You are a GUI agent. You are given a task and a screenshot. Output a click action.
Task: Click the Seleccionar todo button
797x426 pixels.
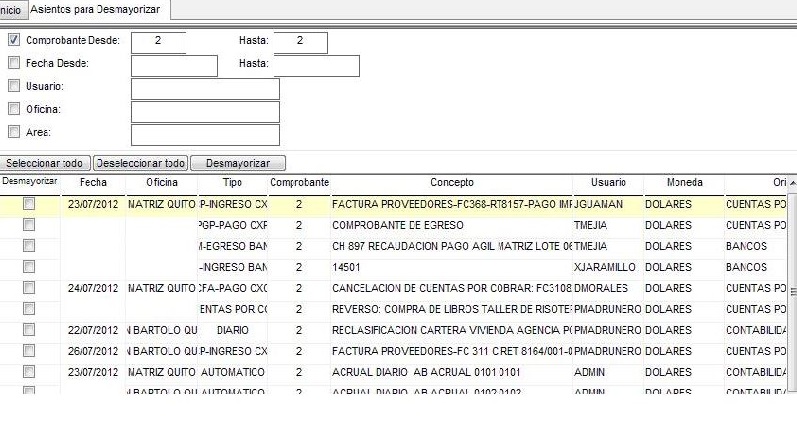click(45, 163)
